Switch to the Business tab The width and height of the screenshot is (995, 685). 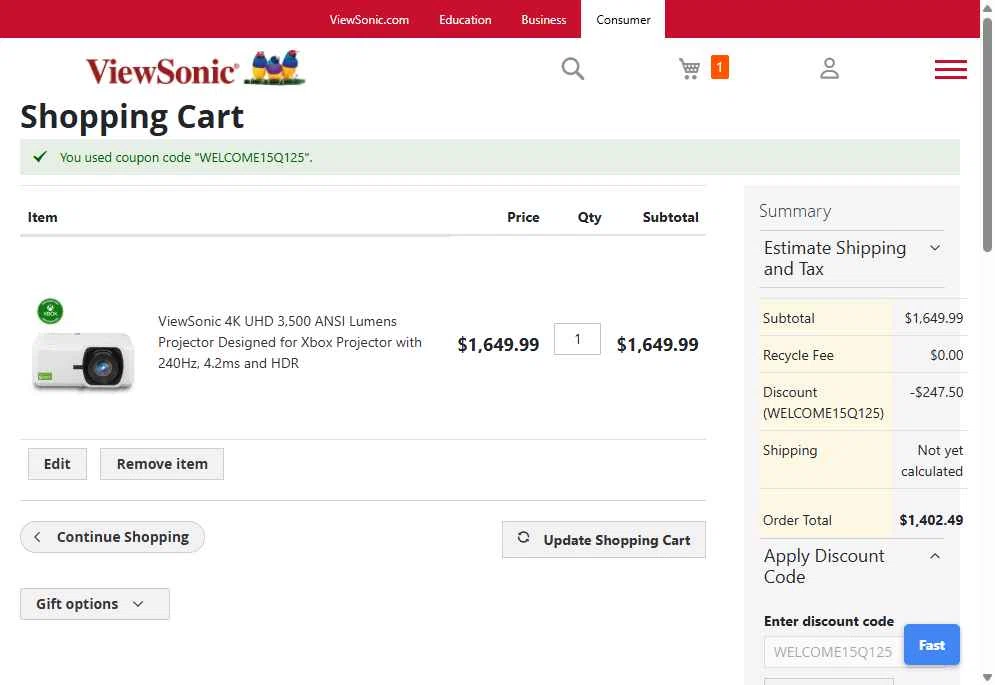[544, 20]
